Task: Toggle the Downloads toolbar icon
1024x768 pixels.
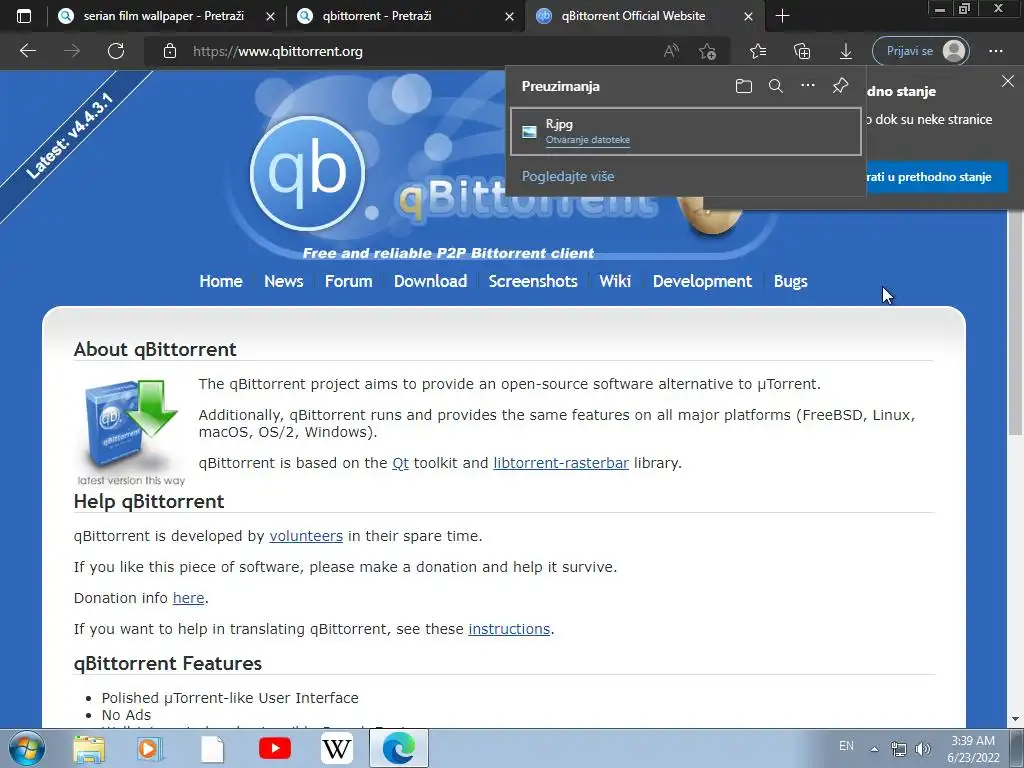Action: click(846, 51)
